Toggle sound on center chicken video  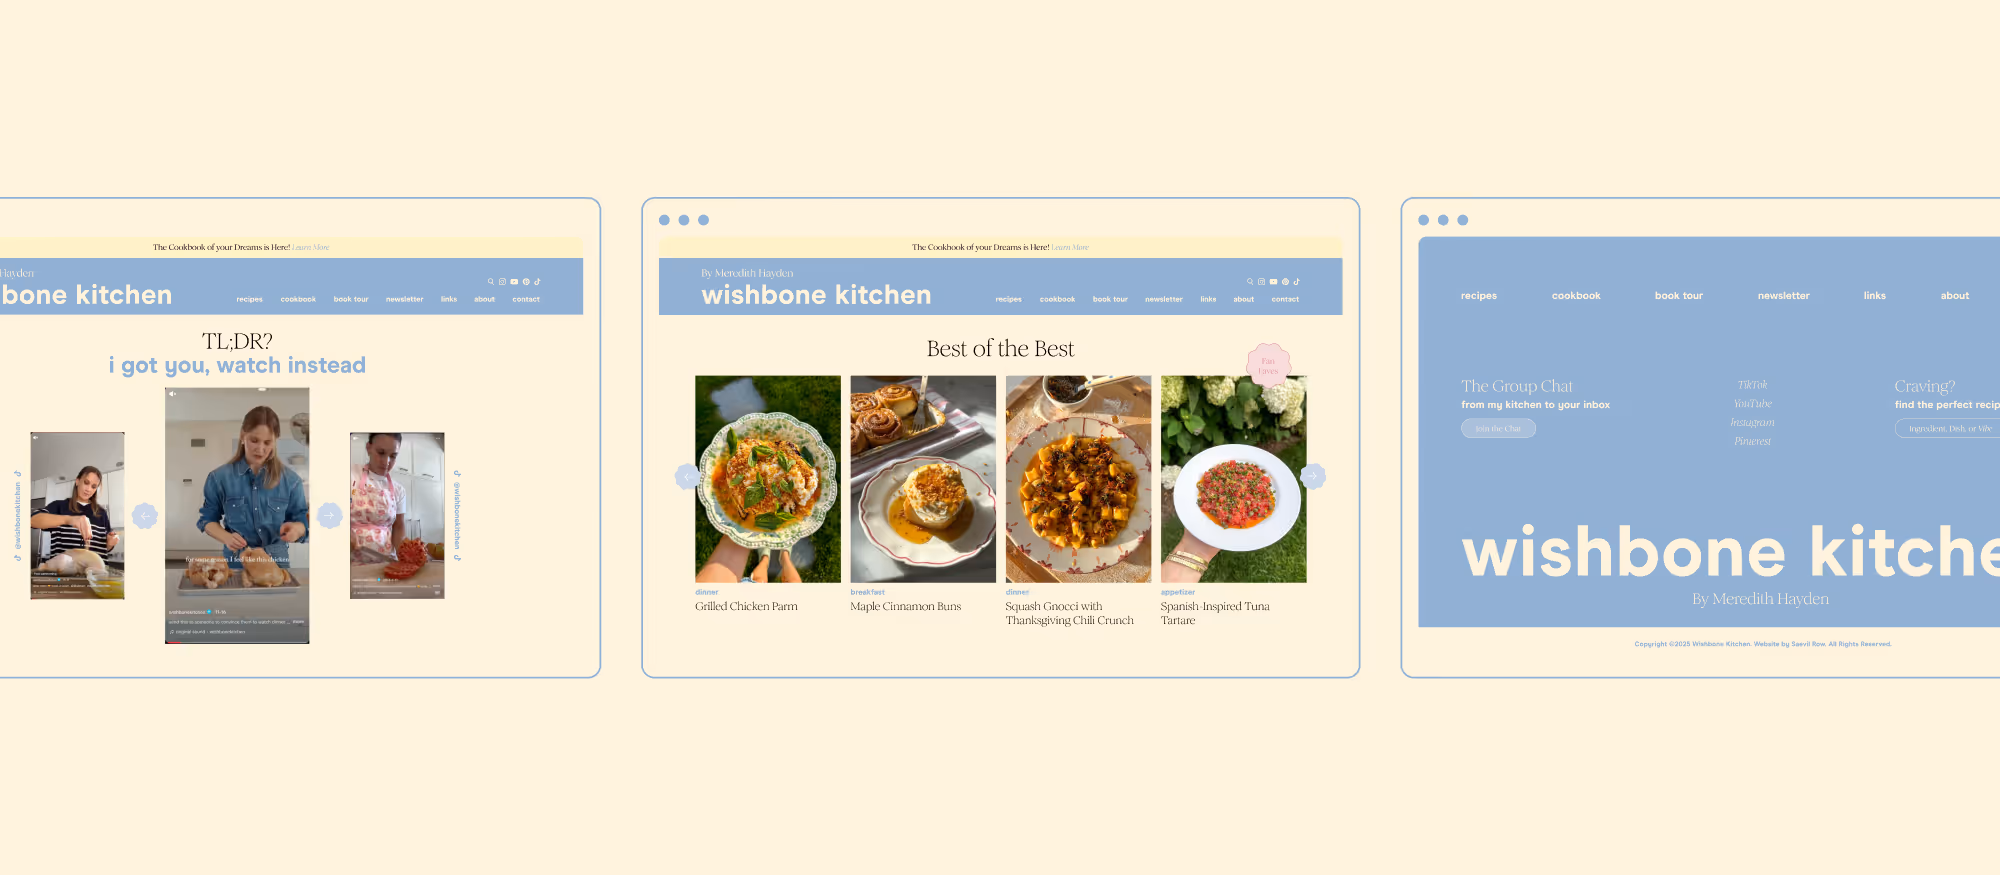pyautogui.click(x=173, y=394)
